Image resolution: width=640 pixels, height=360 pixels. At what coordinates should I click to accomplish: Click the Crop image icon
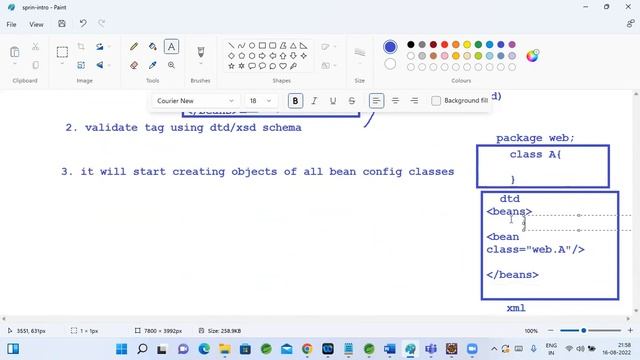point(81,47)
